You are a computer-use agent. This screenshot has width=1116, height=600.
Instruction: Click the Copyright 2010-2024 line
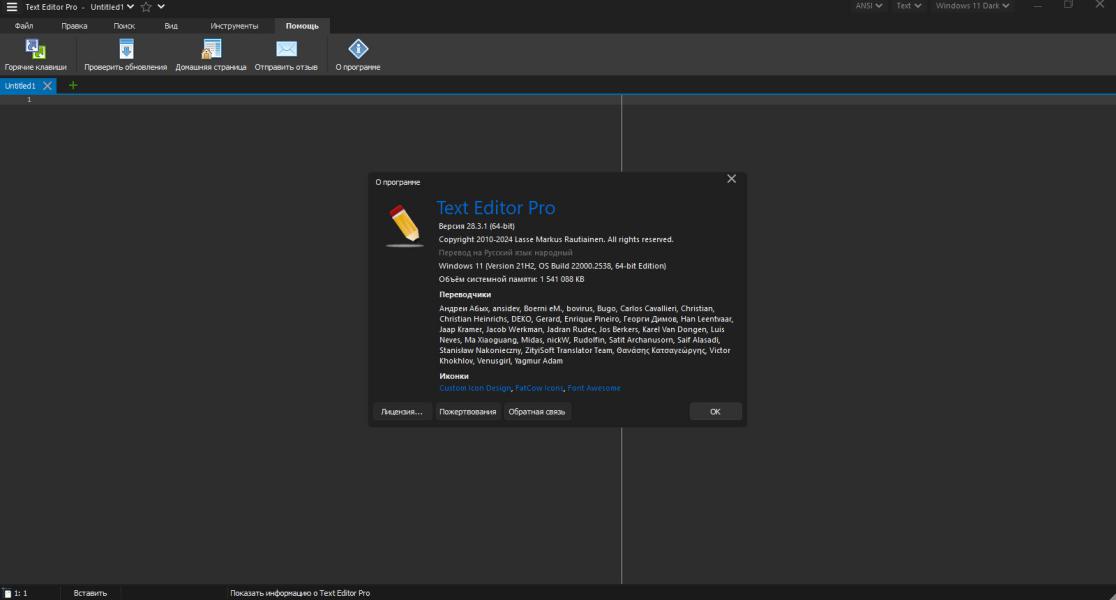click(556, 239)
